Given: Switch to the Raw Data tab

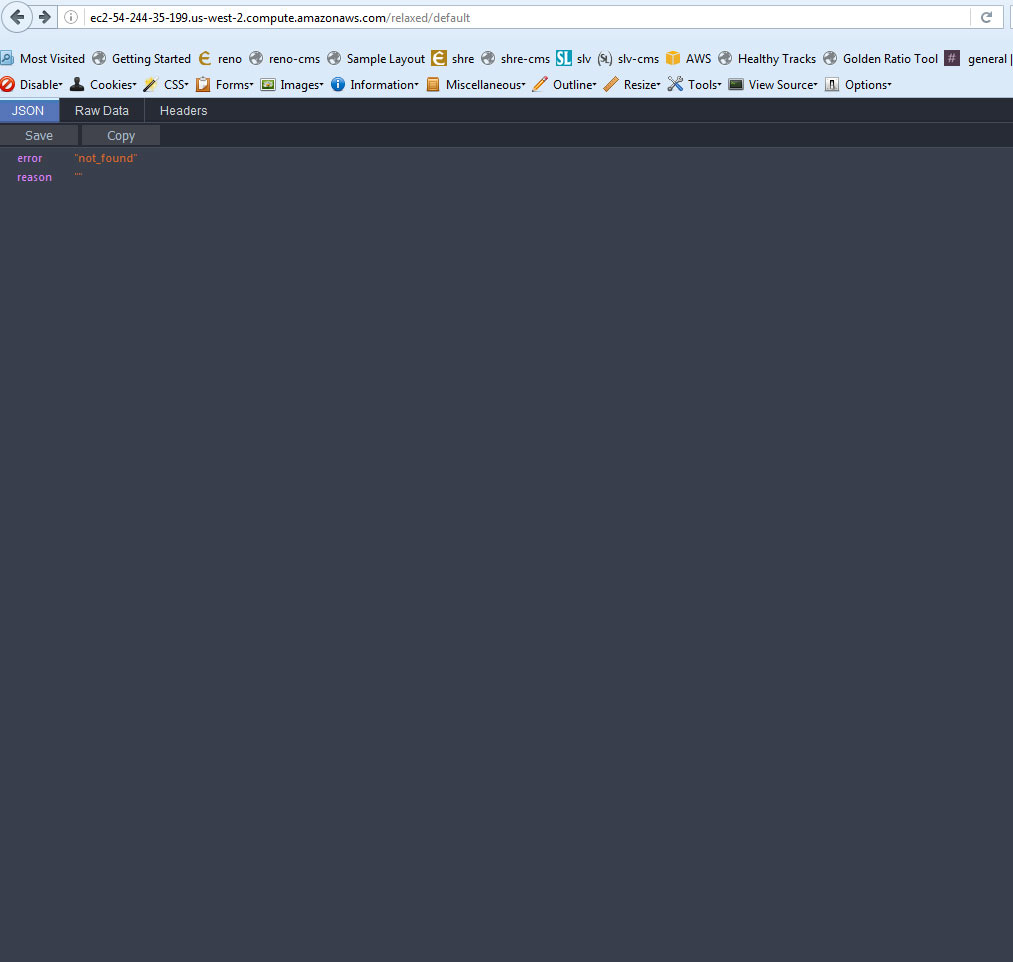Looking at the screenshot, I should [100, 110].
